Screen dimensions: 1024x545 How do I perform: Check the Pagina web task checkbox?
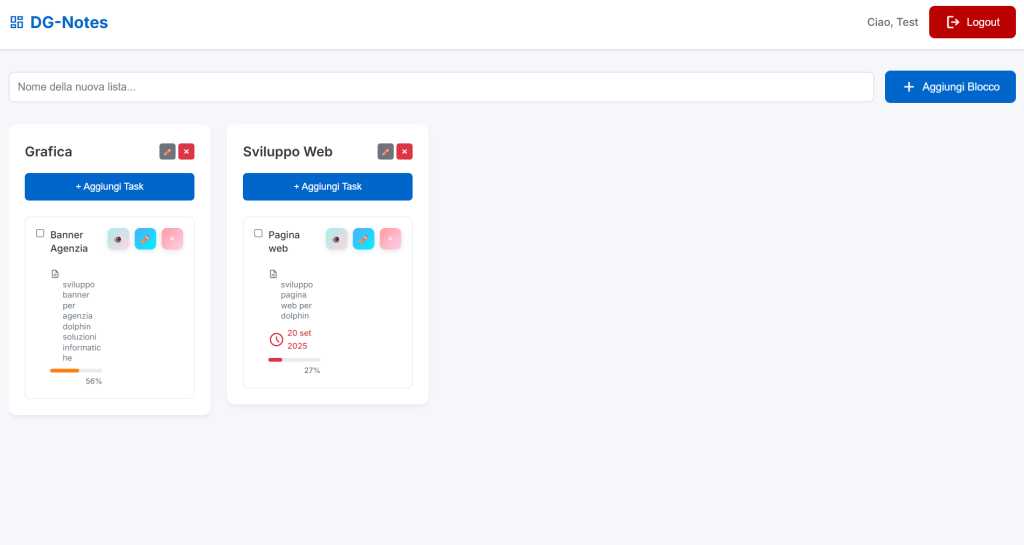point(258,233)
